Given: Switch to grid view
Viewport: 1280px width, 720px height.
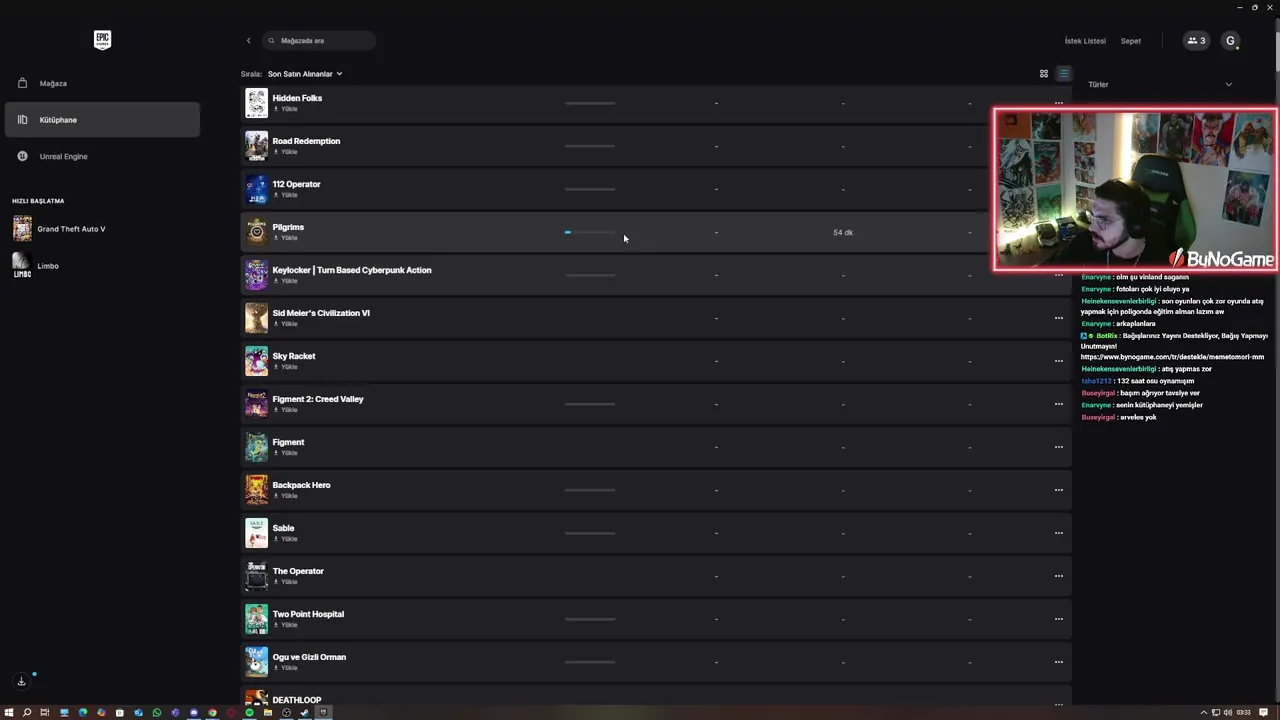Looking at the screenshot, I should pyautogui.click(x=1044, y=74).
